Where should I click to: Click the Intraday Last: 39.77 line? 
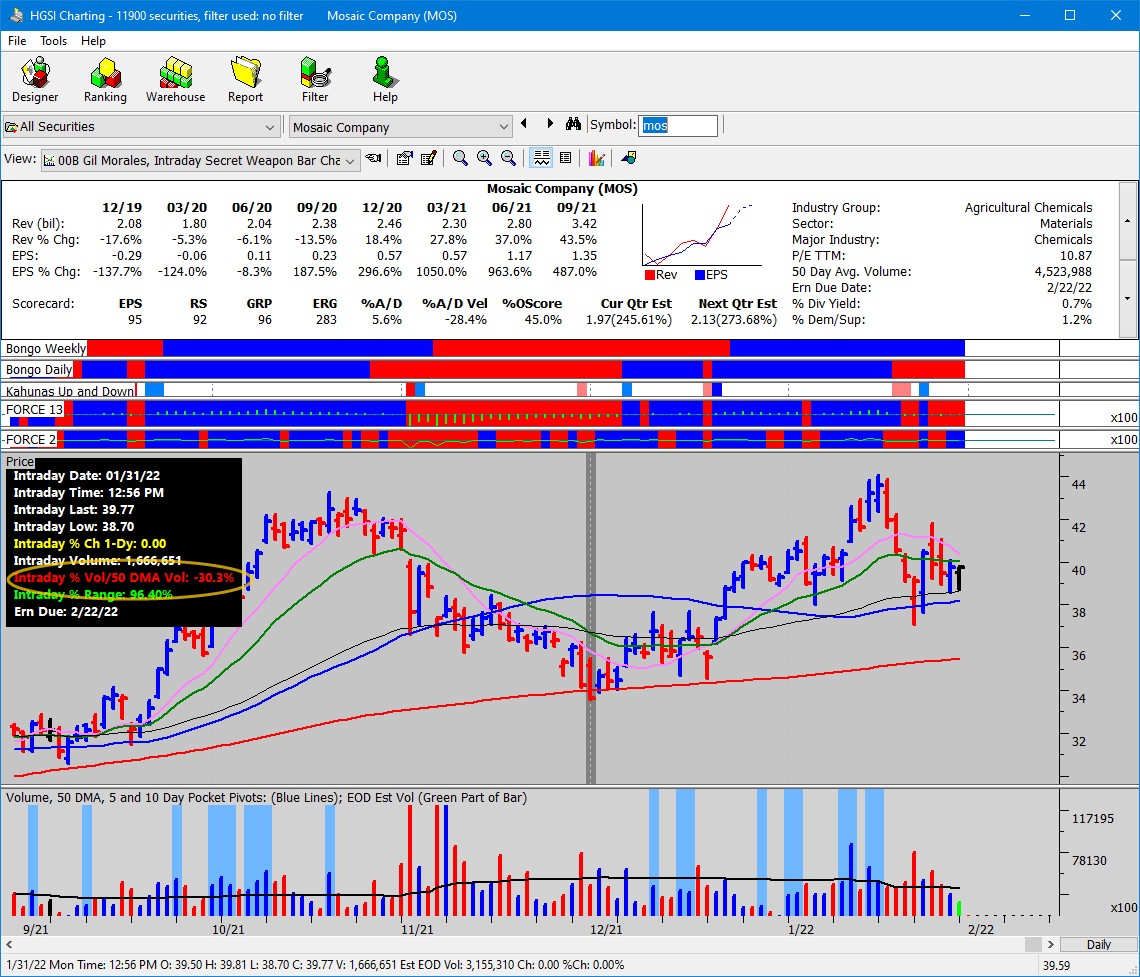click(x=73, y=510)
